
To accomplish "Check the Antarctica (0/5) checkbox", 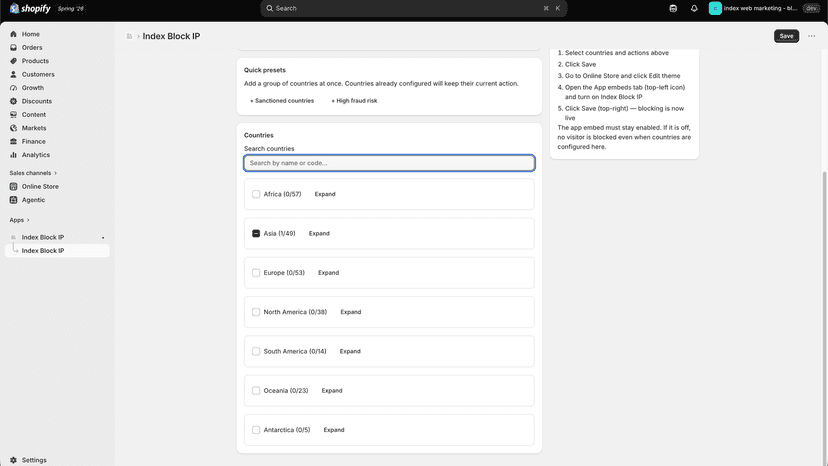I will tap(256, 430).
